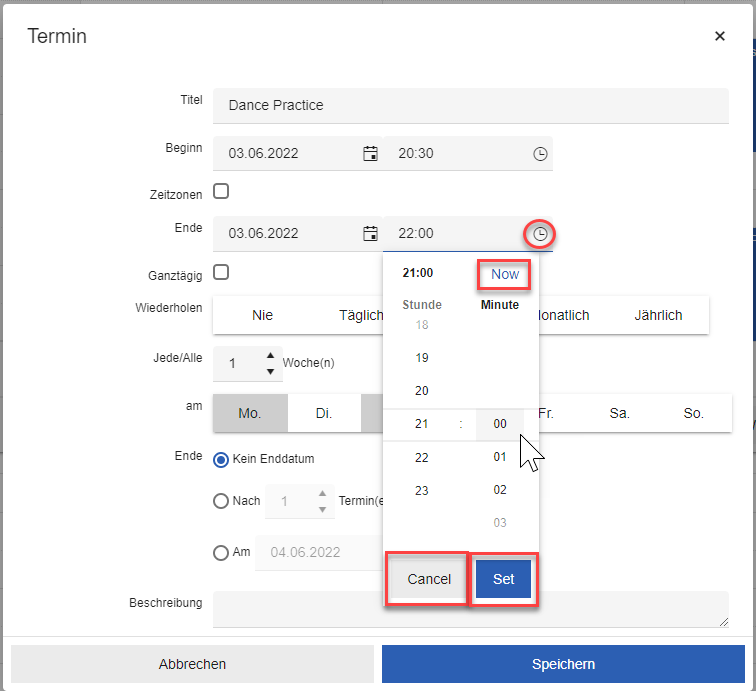Confirm time with the Set button
Screen dimensions: 756x691
(x=503, y=579)
